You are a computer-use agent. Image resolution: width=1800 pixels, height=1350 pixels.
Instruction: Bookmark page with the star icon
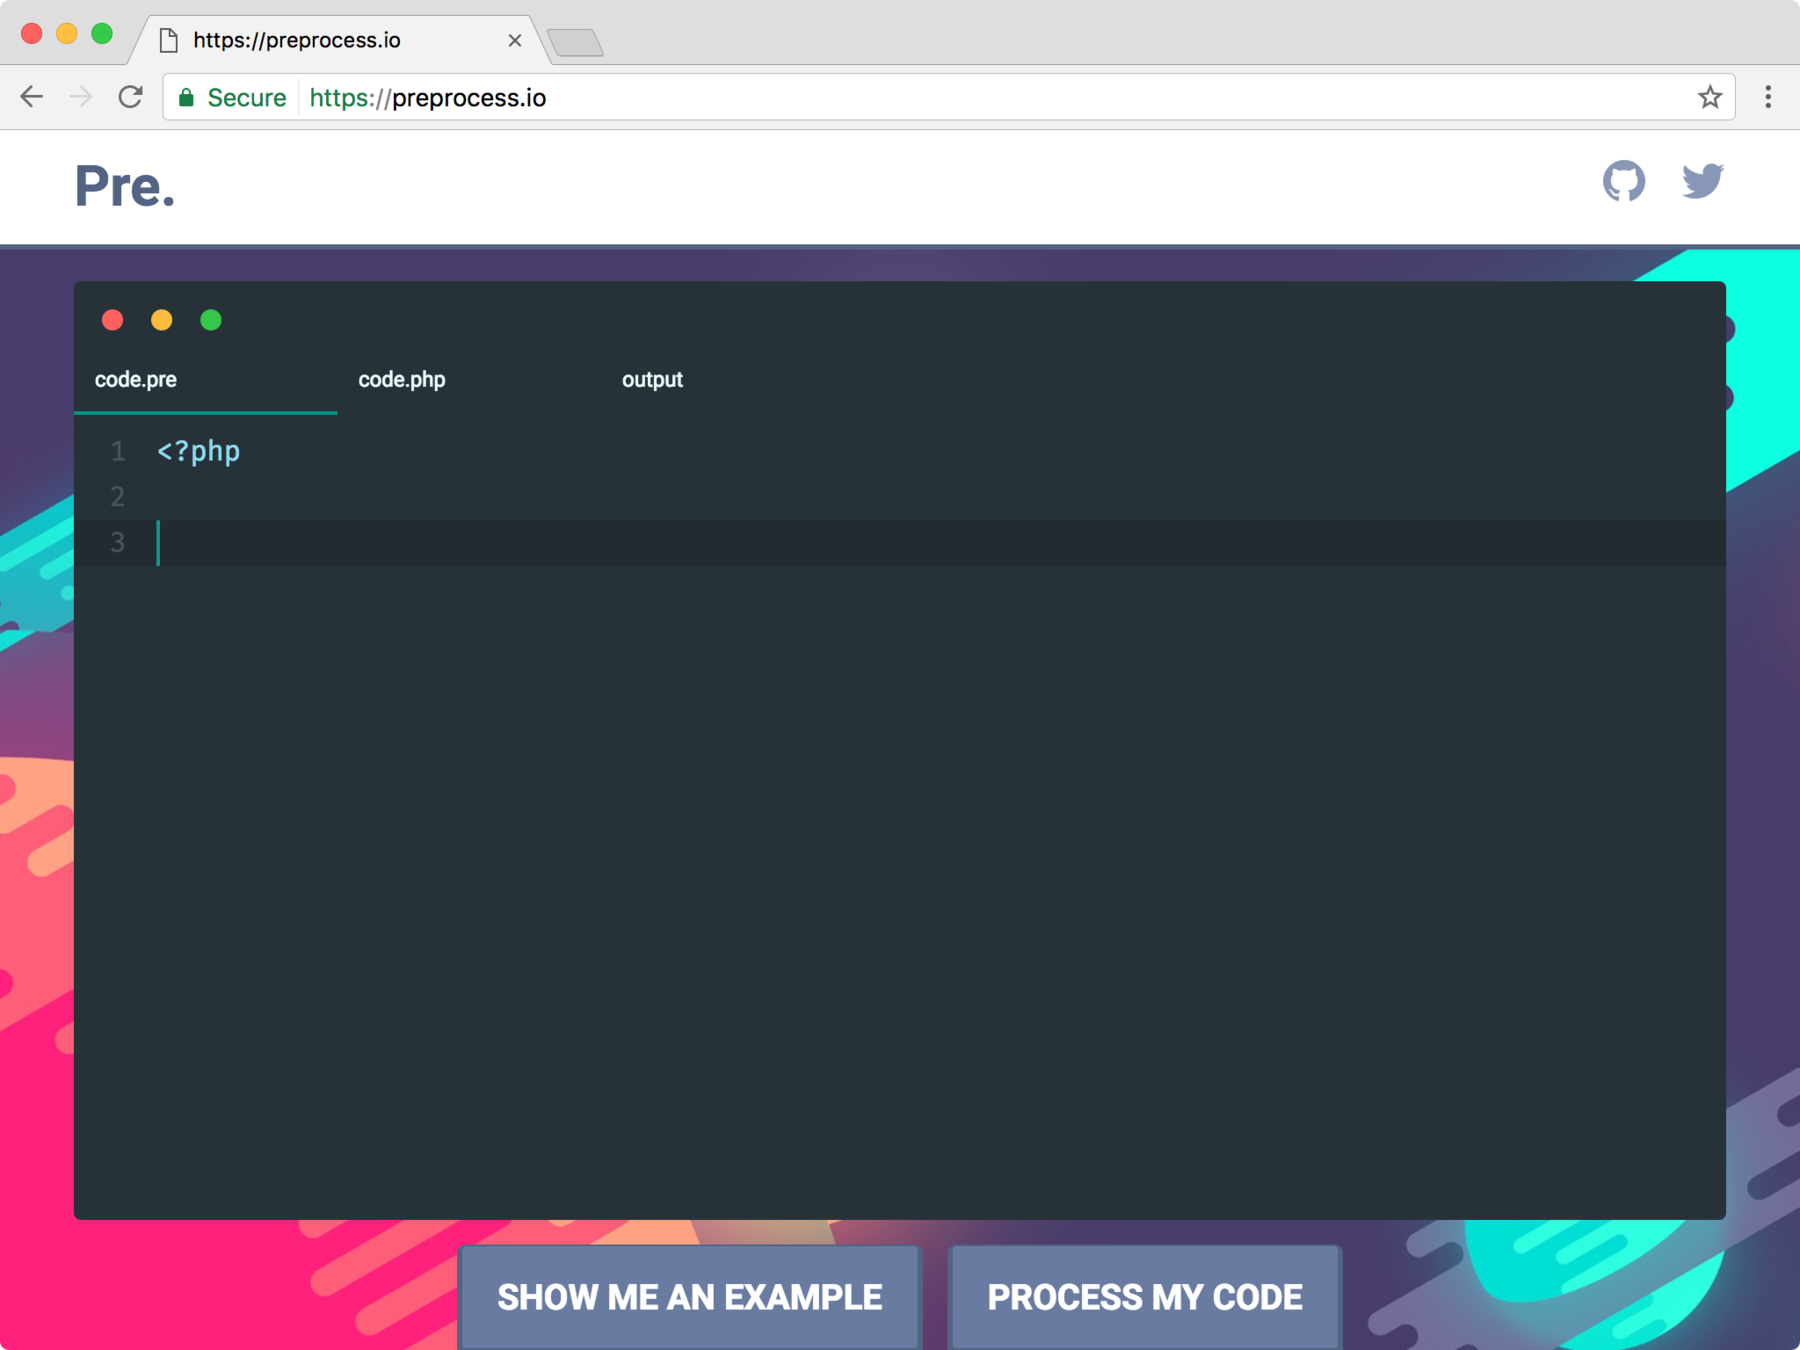click(x=1710, y=97)
